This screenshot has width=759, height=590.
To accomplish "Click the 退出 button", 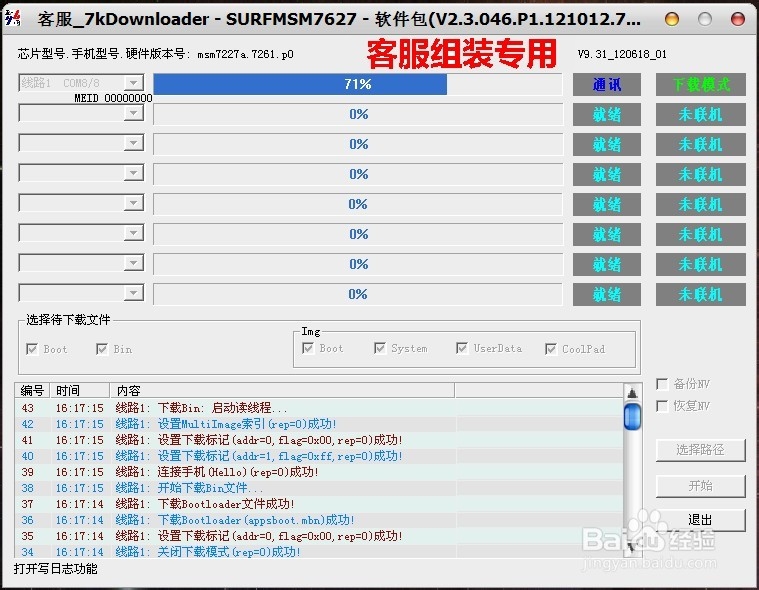I will (x=700, y=520).
